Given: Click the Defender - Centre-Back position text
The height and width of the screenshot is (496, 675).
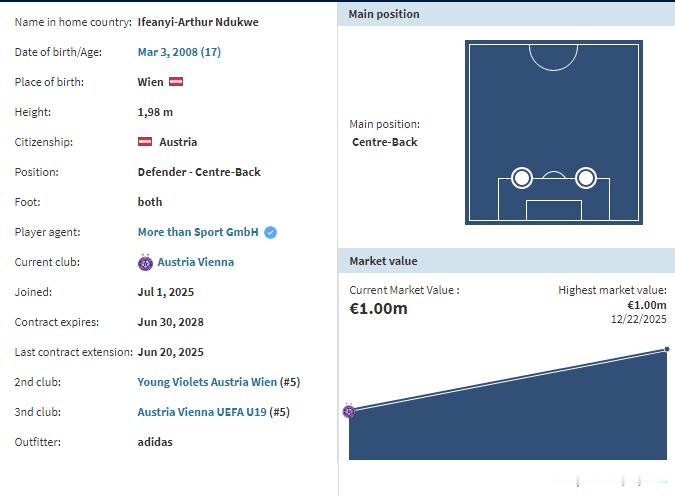Looking at the screenshot, I should point(199,172).
